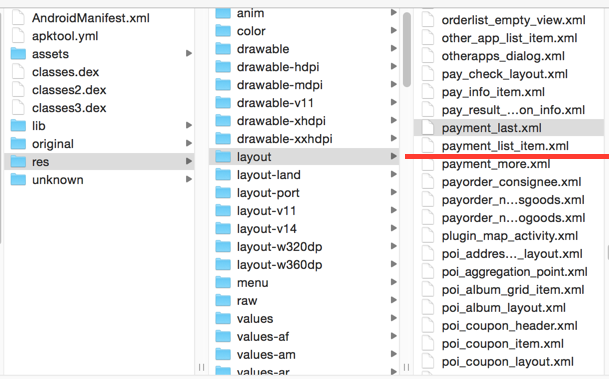Select pay_check_layout.xml file name
The height and width of the screenshot is (379, 609).
click(505, 74)
